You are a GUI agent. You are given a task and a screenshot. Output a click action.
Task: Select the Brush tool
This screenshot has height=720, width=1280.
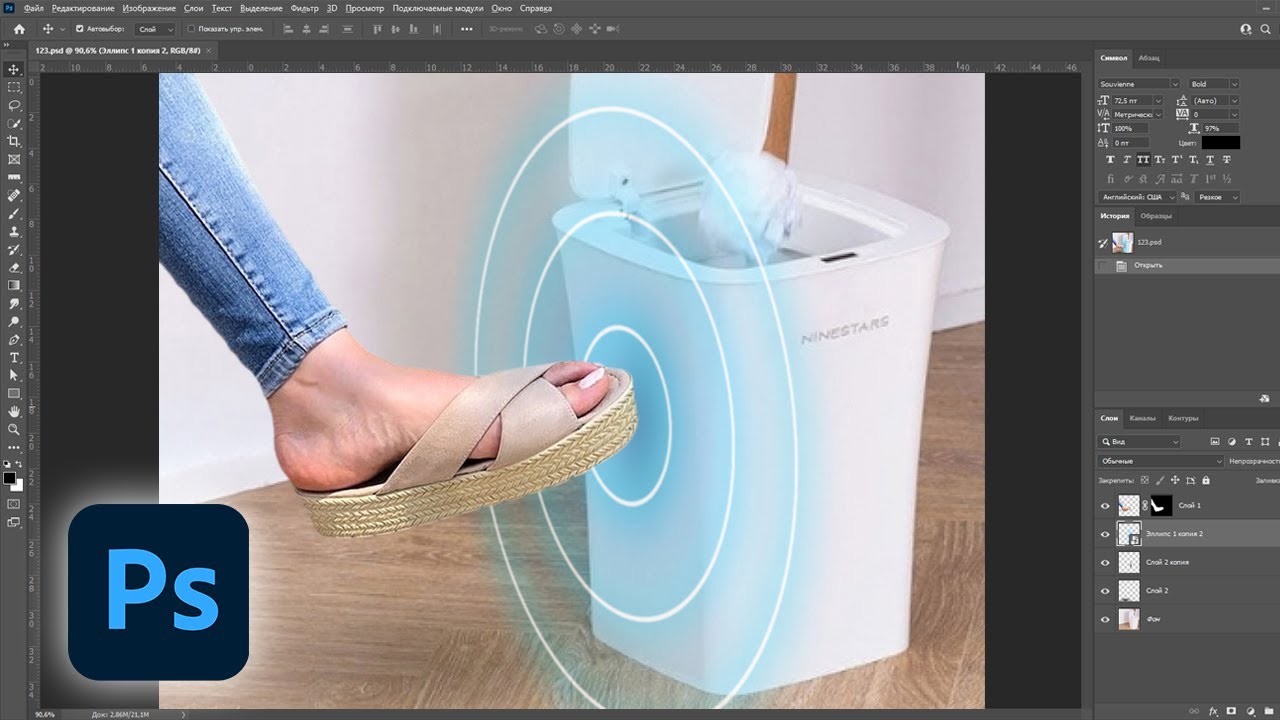click(14, 213)
